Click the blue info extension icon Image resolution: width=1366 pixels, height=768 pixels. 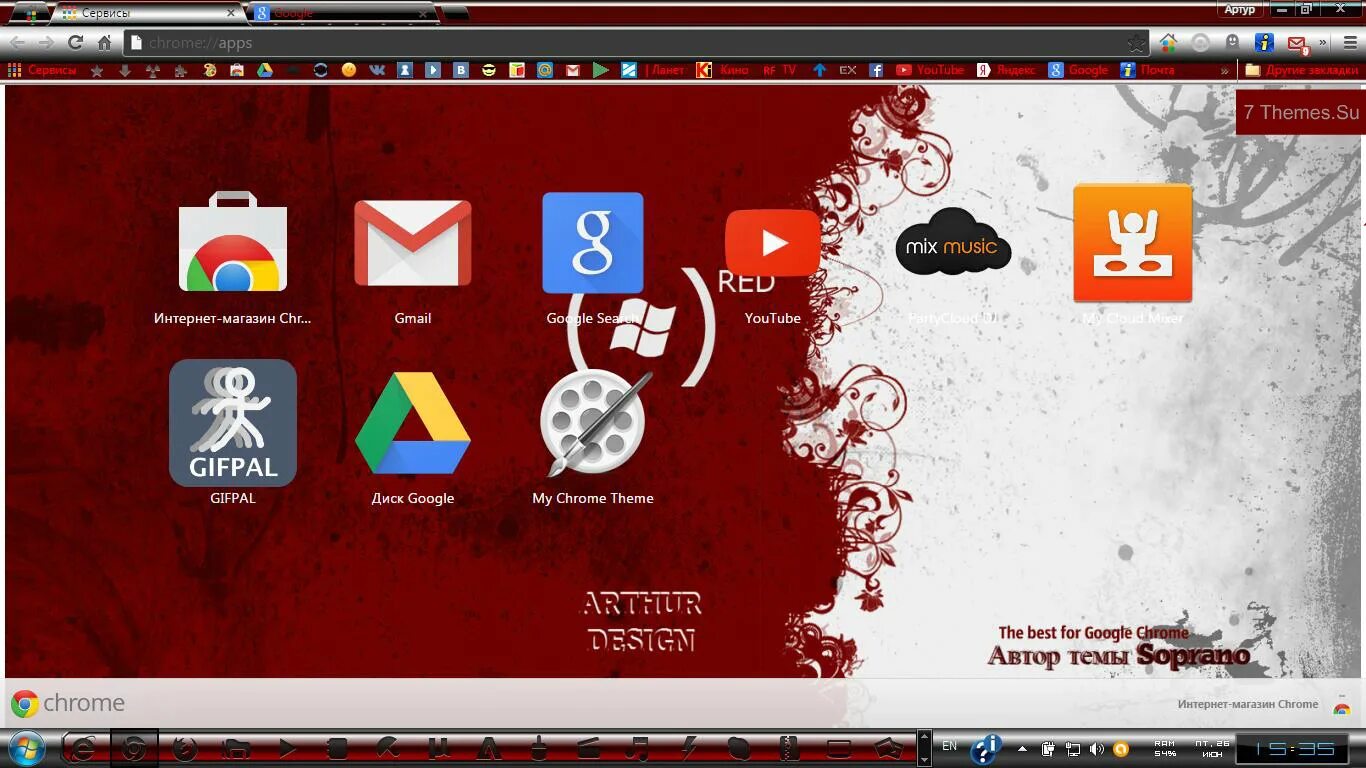click(x=1265, y=43)
